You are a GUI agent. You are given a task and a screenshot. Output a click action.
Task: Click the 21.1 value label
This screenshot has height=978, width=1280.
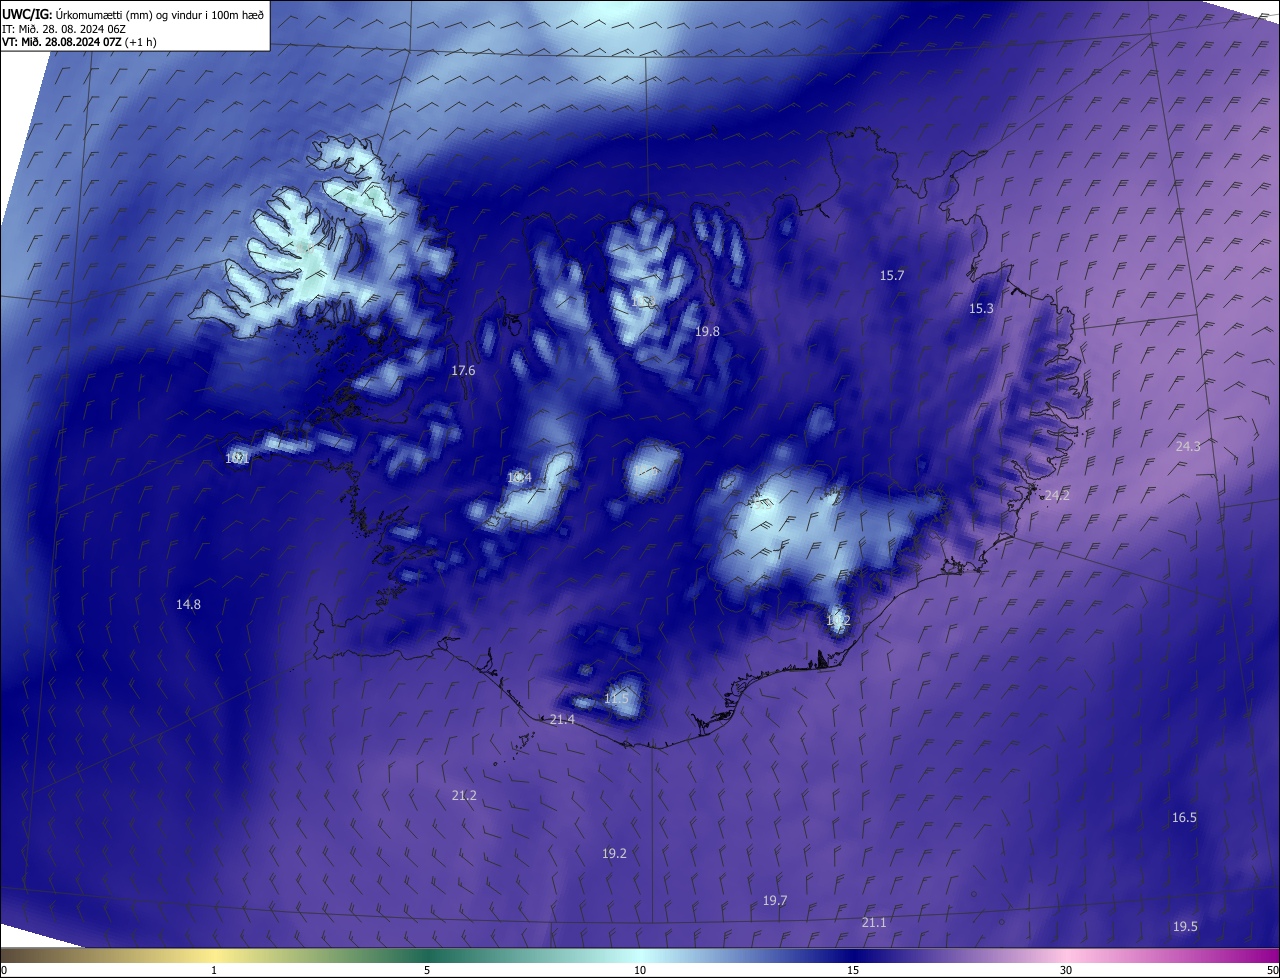tap(874, 923)
